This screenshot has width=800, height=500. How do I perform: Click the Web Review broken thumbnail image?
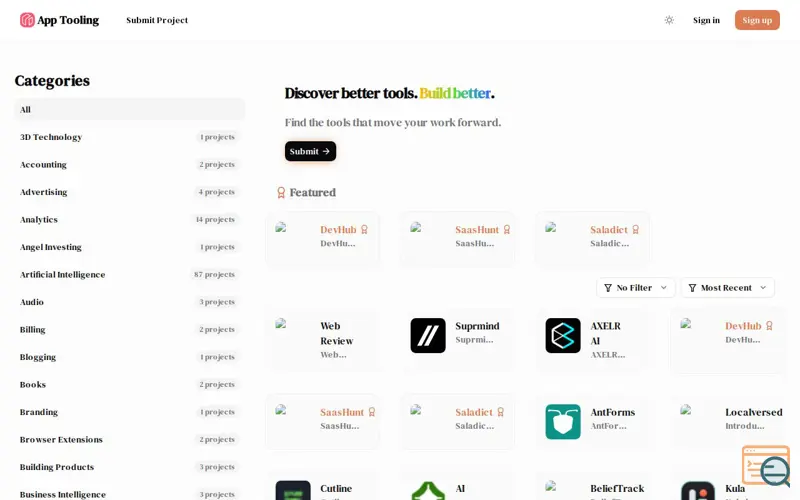pyautogui.click(x=281, y=323)
